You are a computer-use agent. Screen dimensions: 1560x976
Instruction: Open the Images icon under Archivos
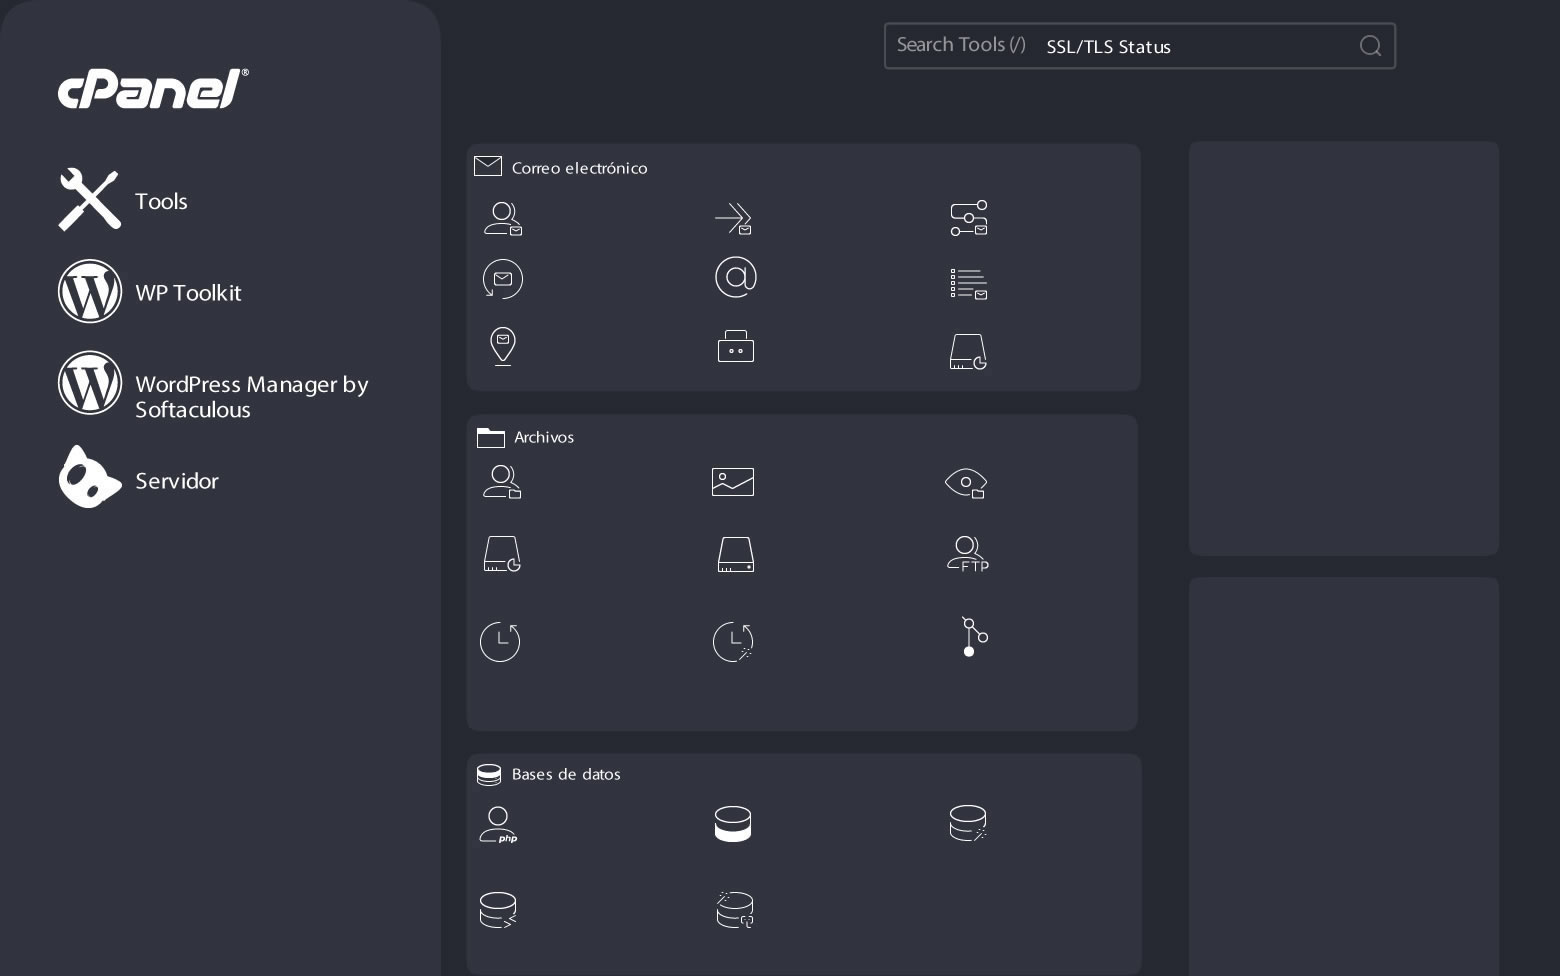click(733, 482)
